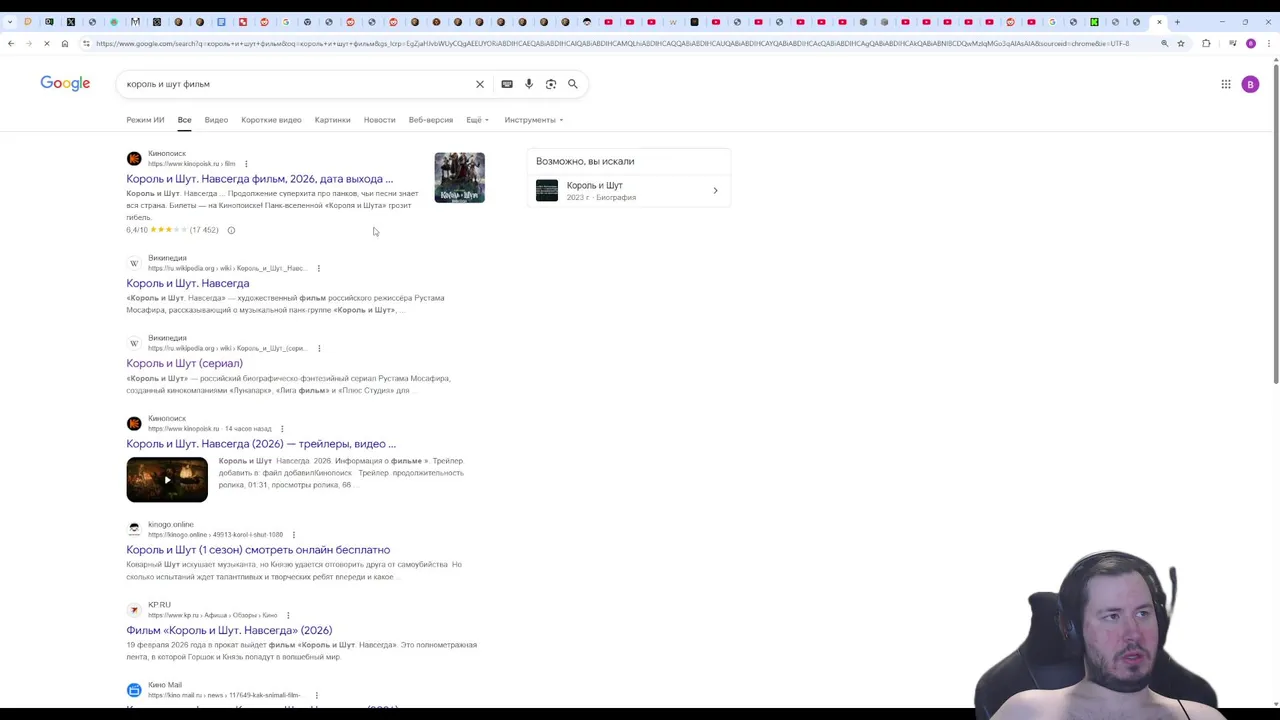Switch to Новости tab
The height and width of the screenshot is (720, 1280).
pos(379,120)
